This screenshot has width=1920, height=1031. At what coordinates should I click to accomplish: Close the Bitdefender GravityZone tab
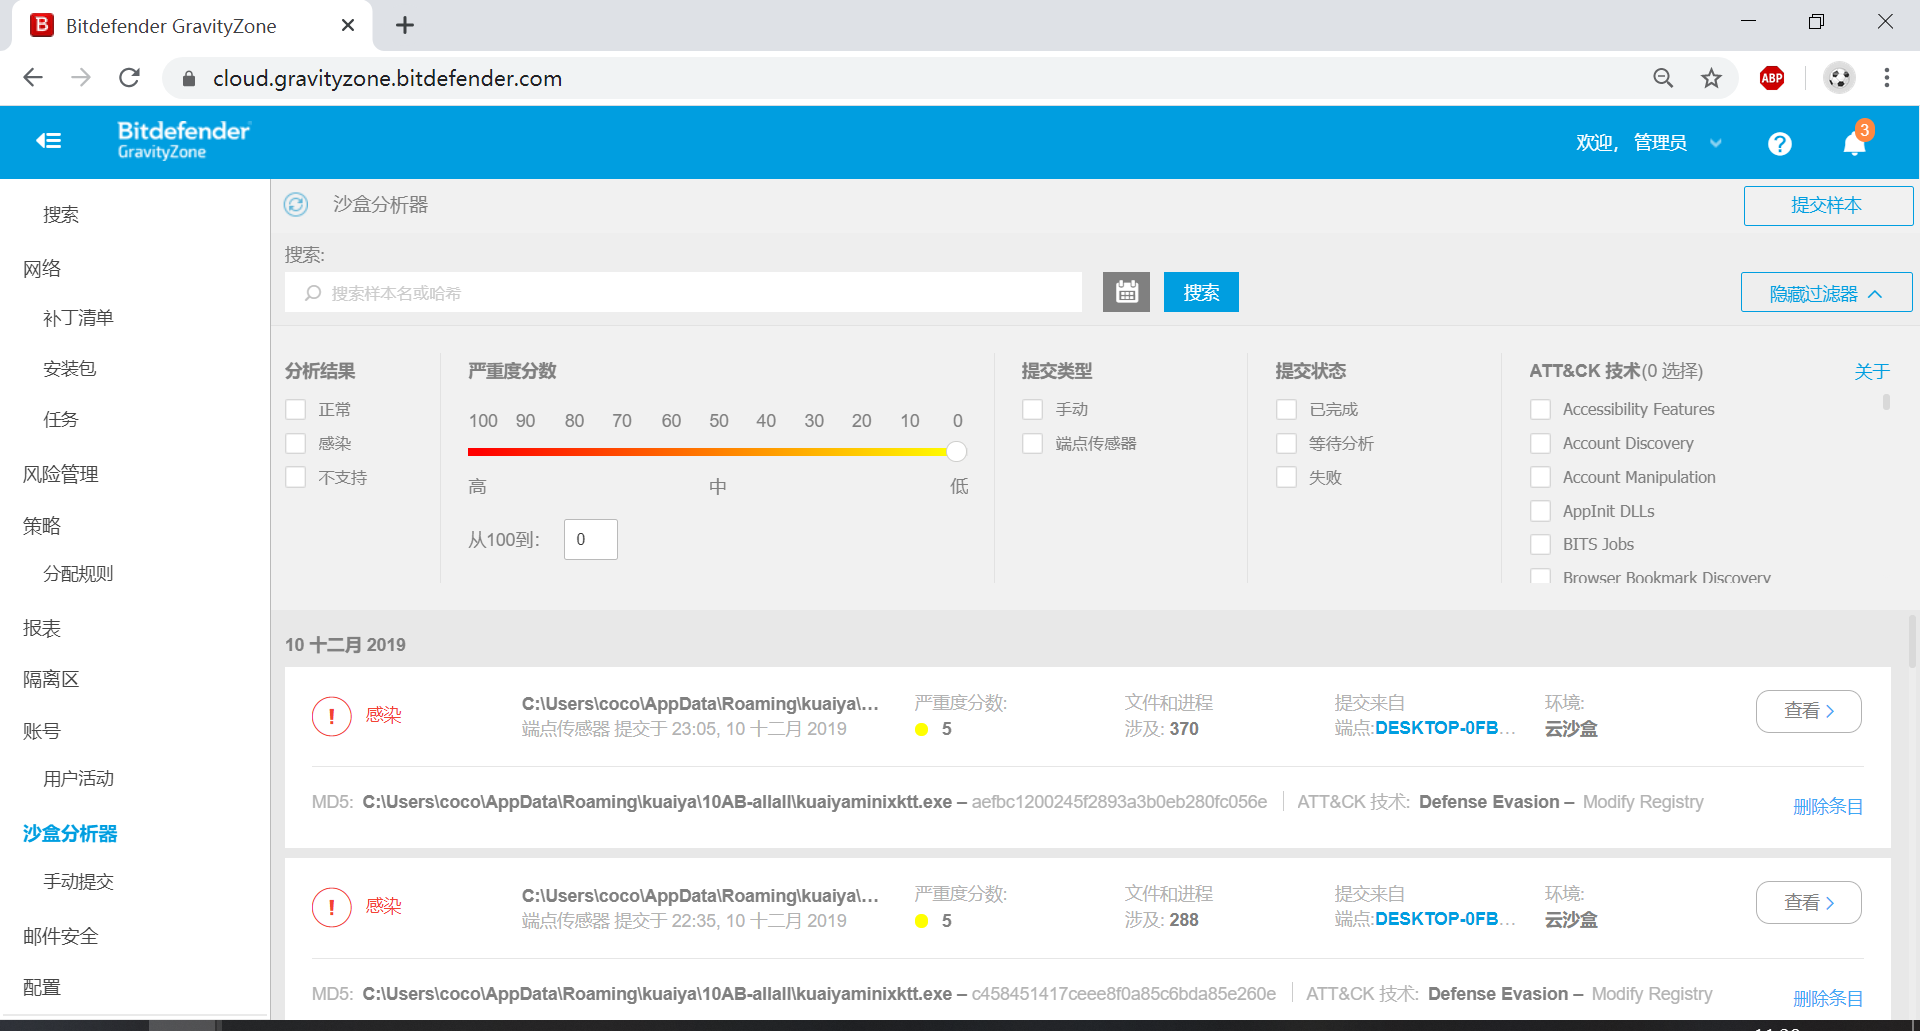click(x=348, y=25)
